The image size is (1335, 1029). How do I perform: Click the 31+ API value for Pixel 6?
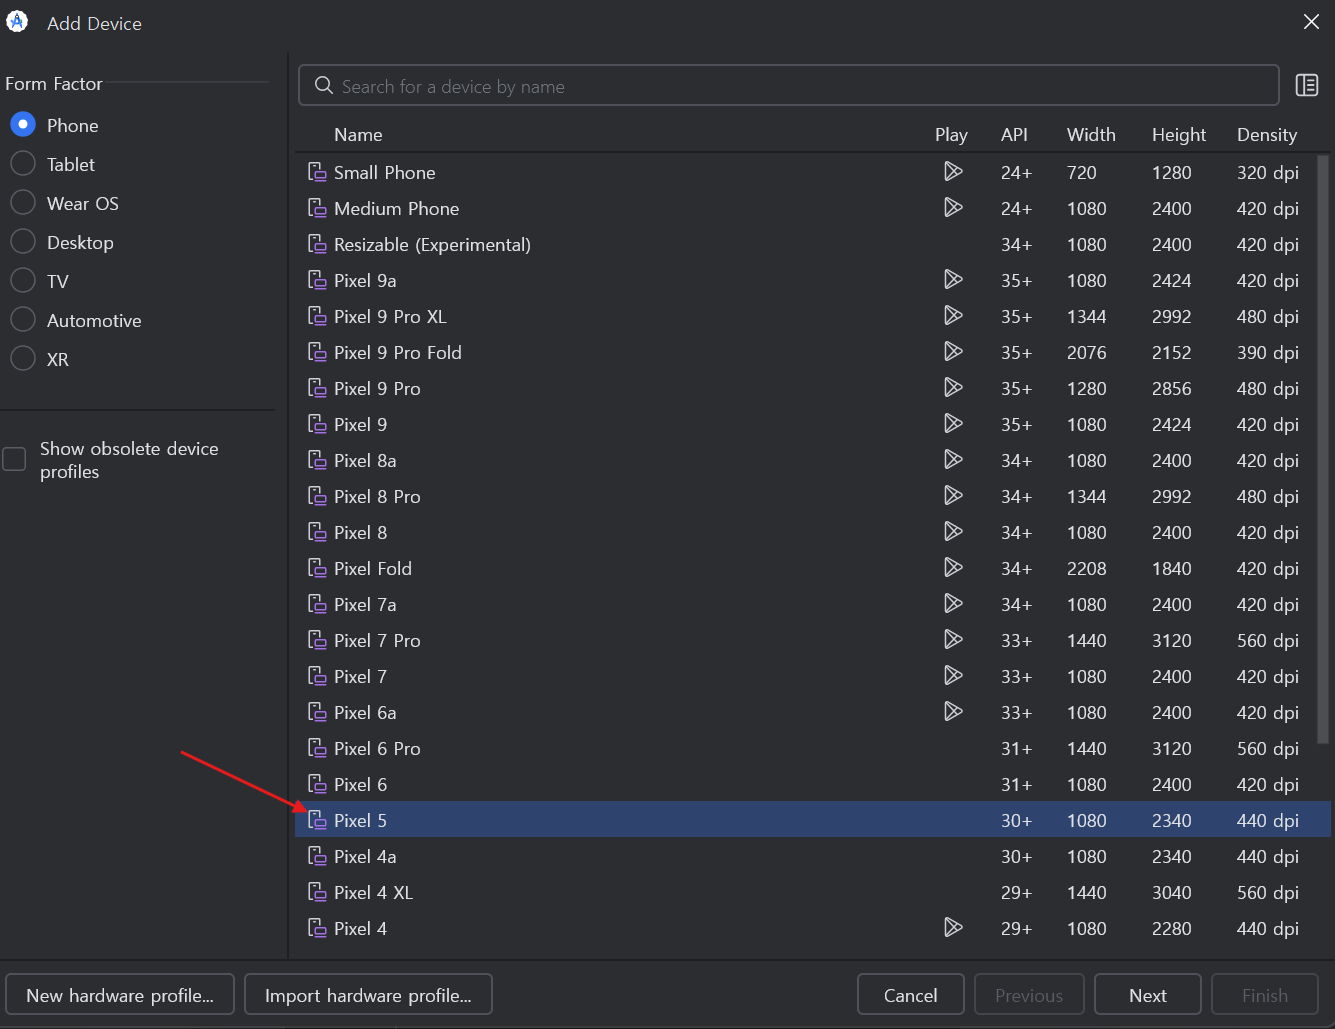pos(1016,784)
